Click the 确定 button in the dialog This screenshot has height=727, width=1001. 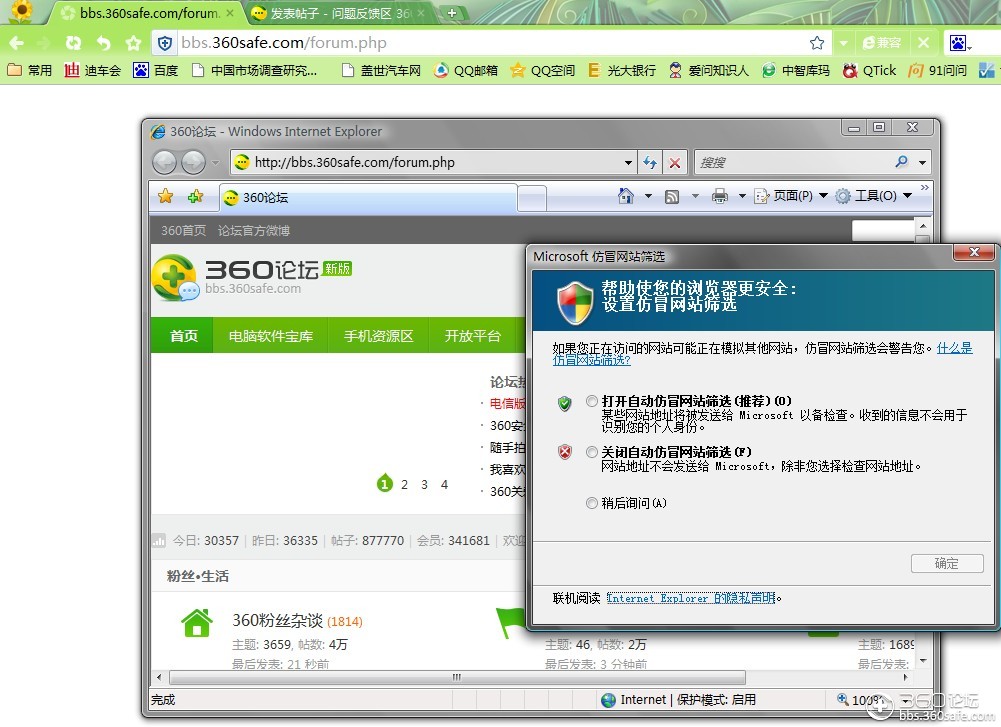click(x=947, y=564)
